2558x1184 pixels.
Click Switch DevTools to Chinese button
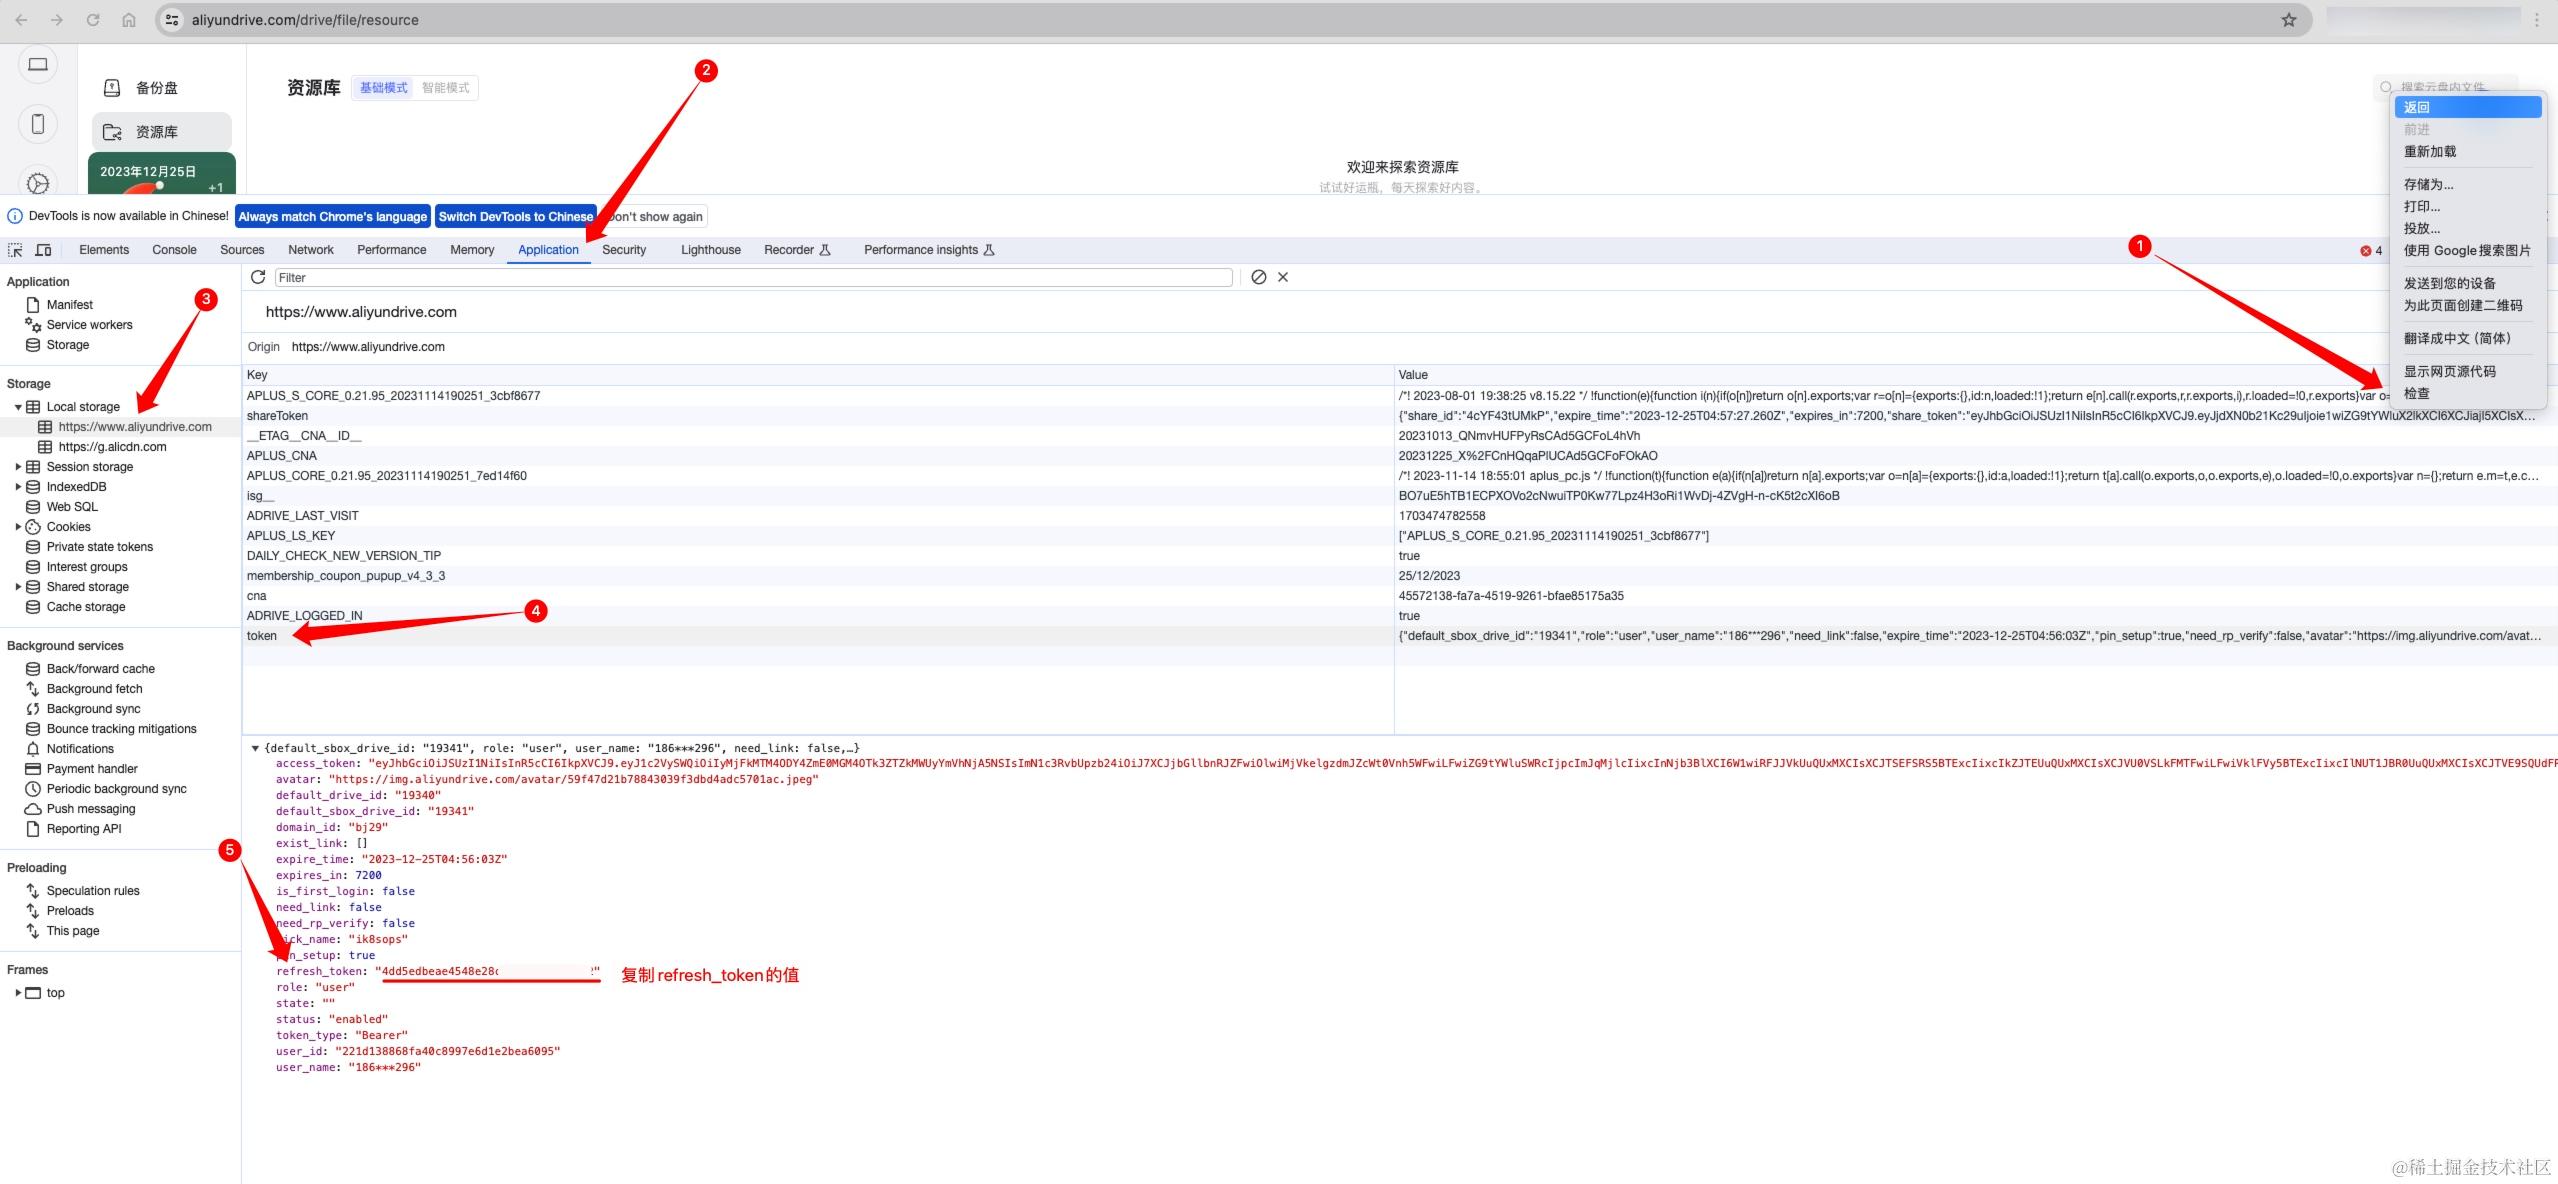[x=515, y=216]
